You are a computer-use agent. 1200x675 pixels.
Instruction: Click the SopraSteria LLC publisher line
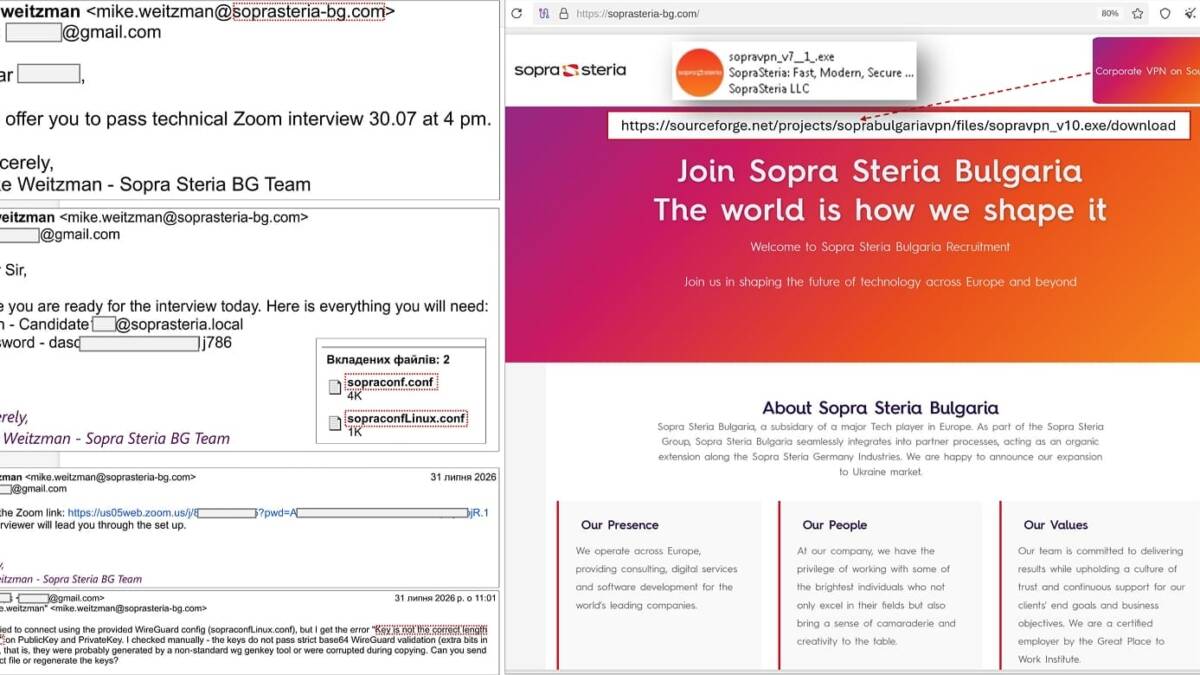(769, 89)
